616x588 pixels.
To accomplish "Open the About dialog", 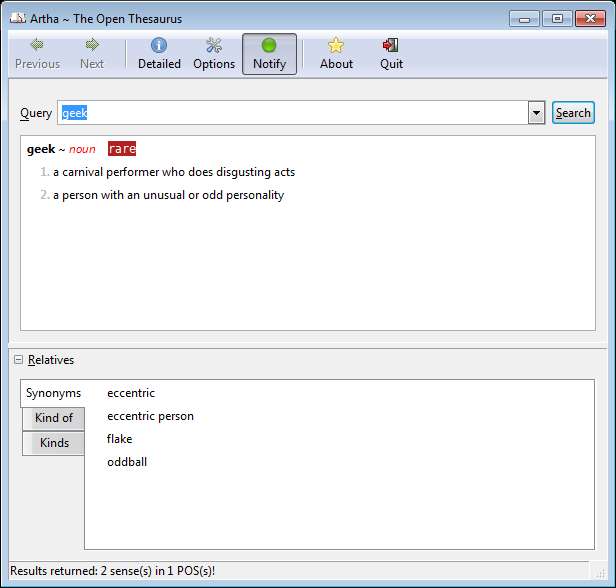I will click(x=336, y=54).
